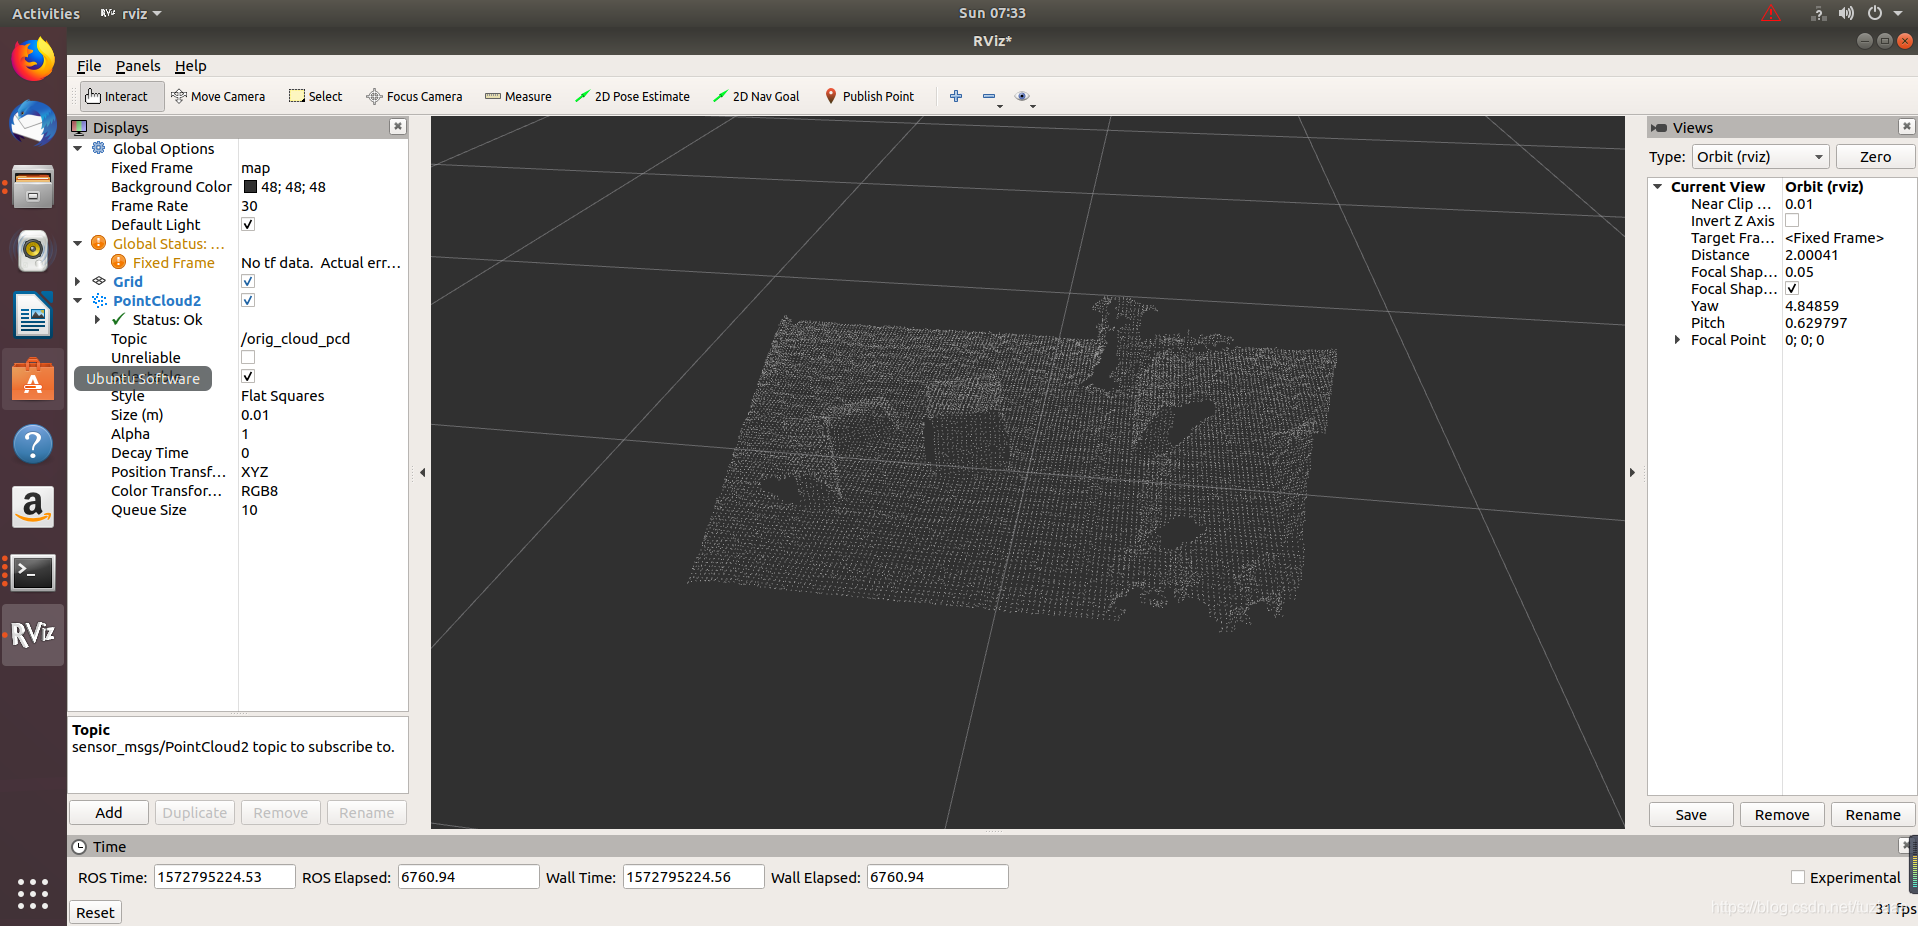The image size is (1918, 926).
Task: Click the Topic value /orig_cloud_pcd
Action: click(295, 338)
